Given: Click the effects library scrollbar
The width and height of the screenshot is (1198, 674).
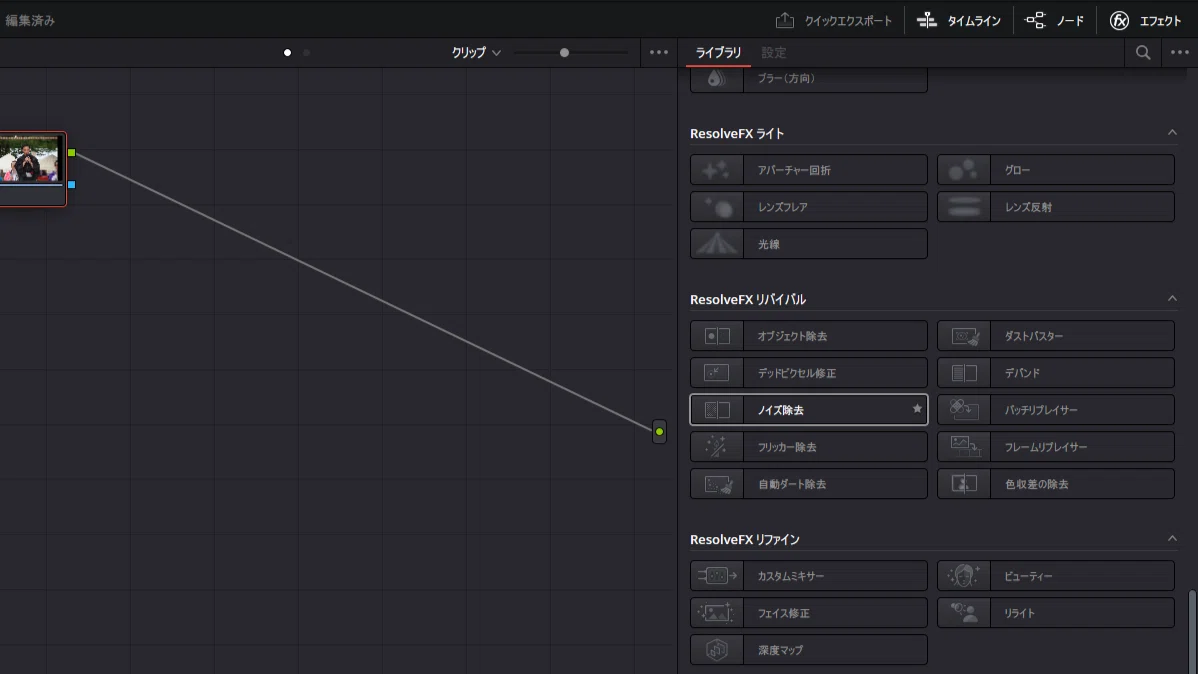Looking at the screenshot, I should point(1192,630).
